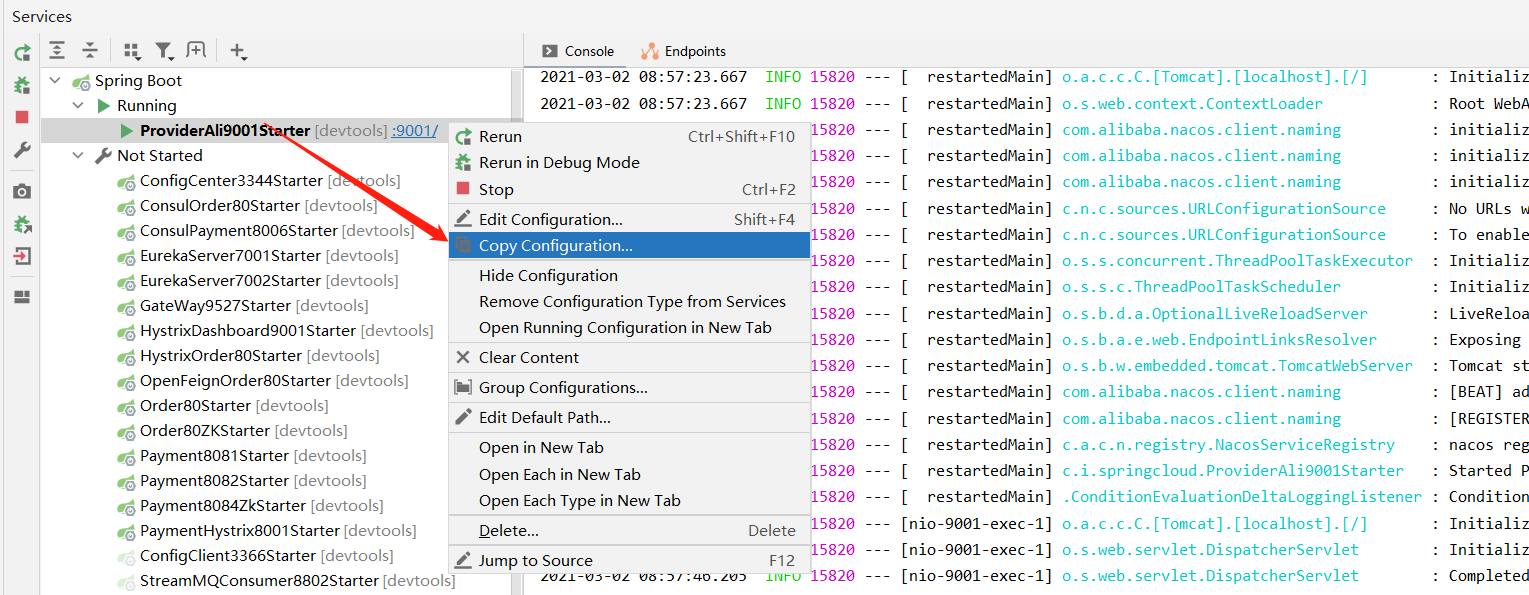Select Copy Configuration... menu entry
The height and width of the screenshot is (595, 1529).
tap(629, 245)
